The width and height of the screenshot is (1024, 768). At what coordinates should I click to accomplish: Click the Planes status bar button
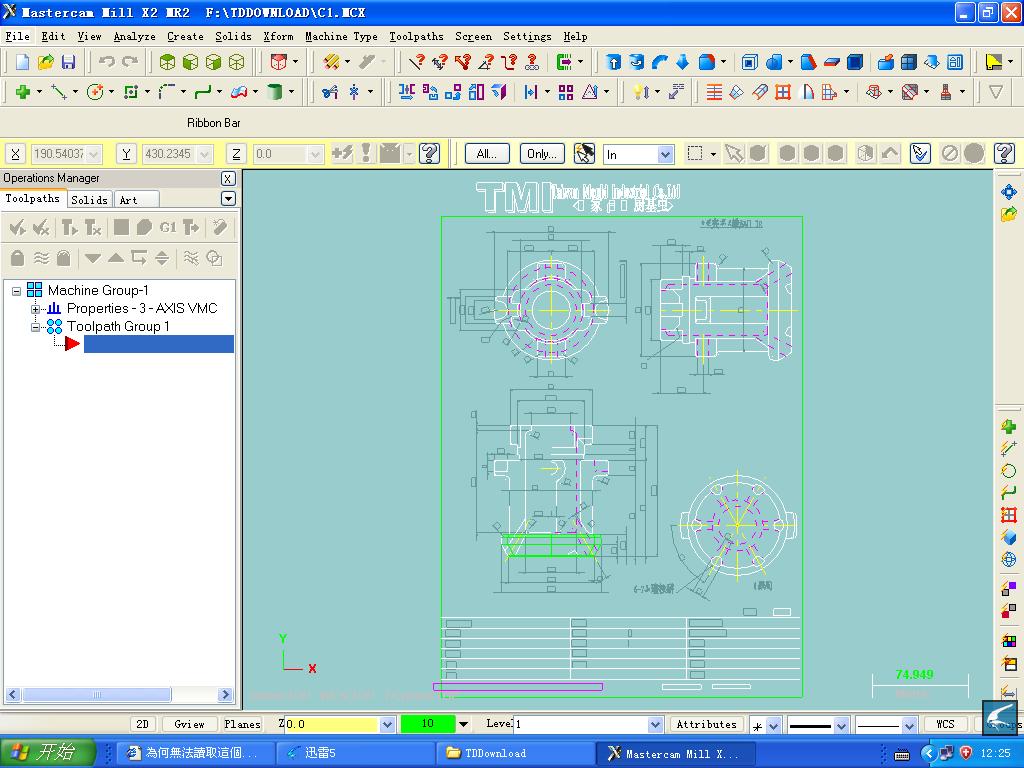click(x=242, y=724)
